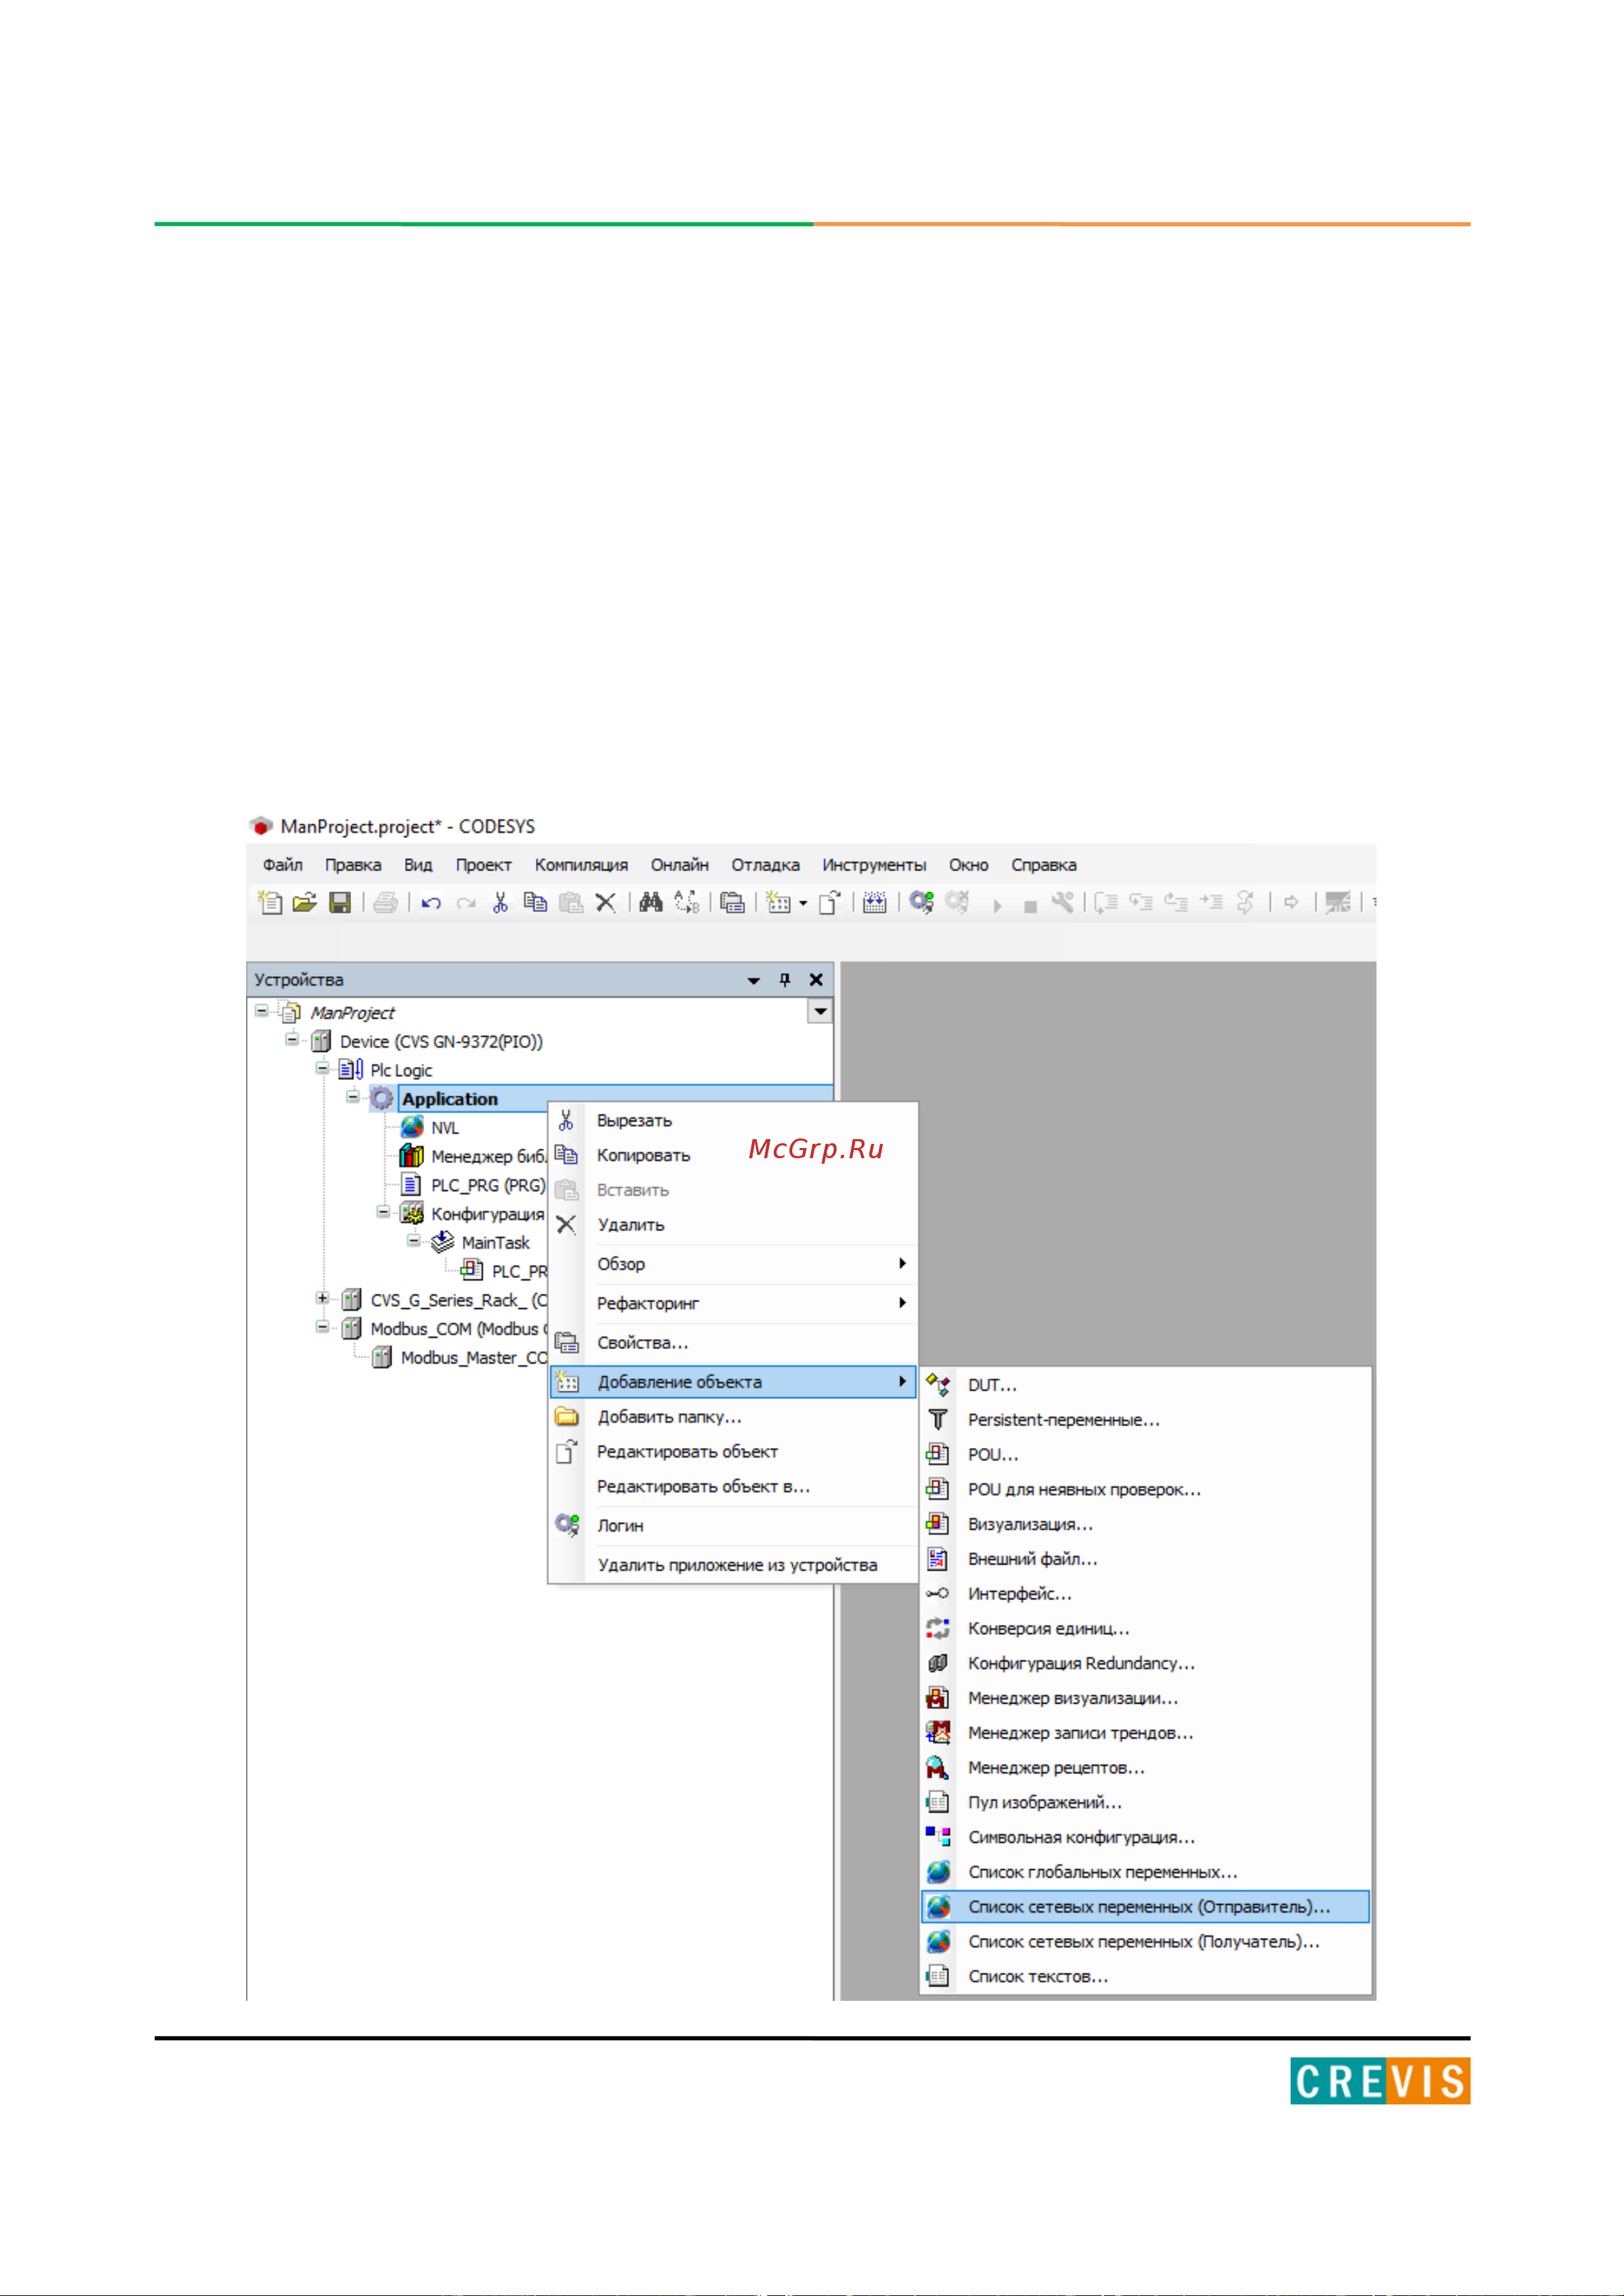Viewport: 1624px width, 2296px height.
Task: Collapse the Application tree node
Action: [353, 1097]
